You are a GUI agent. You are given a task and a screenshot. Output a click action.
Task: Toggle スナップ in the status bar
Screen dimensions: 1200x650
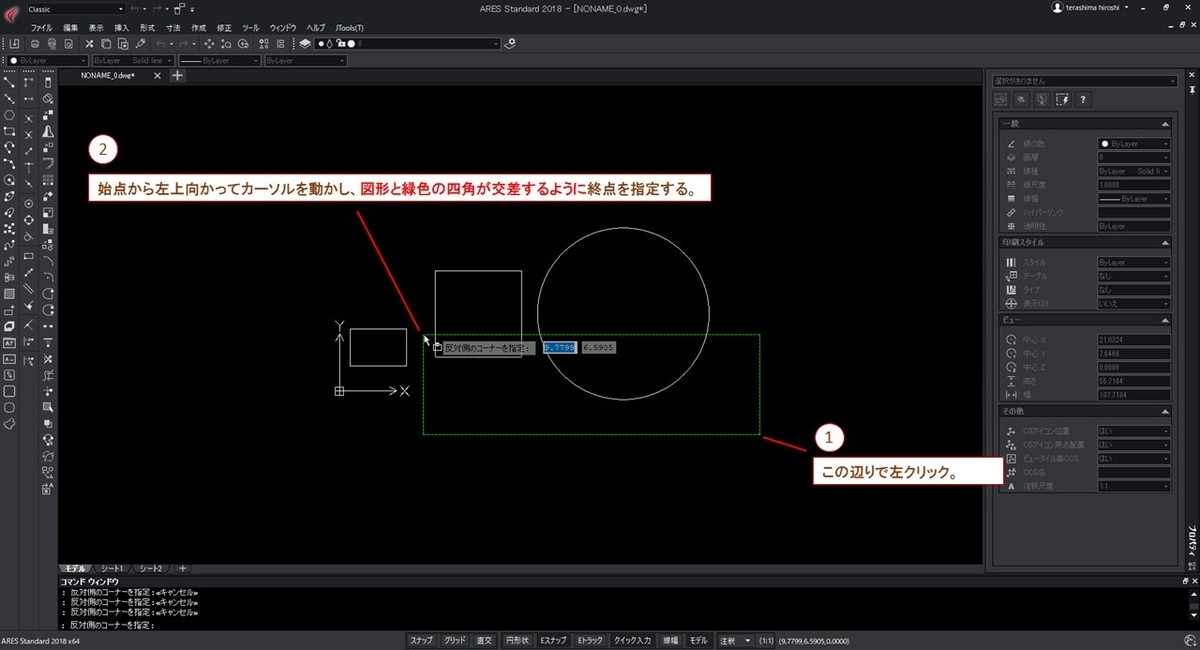tap(421, 640)
